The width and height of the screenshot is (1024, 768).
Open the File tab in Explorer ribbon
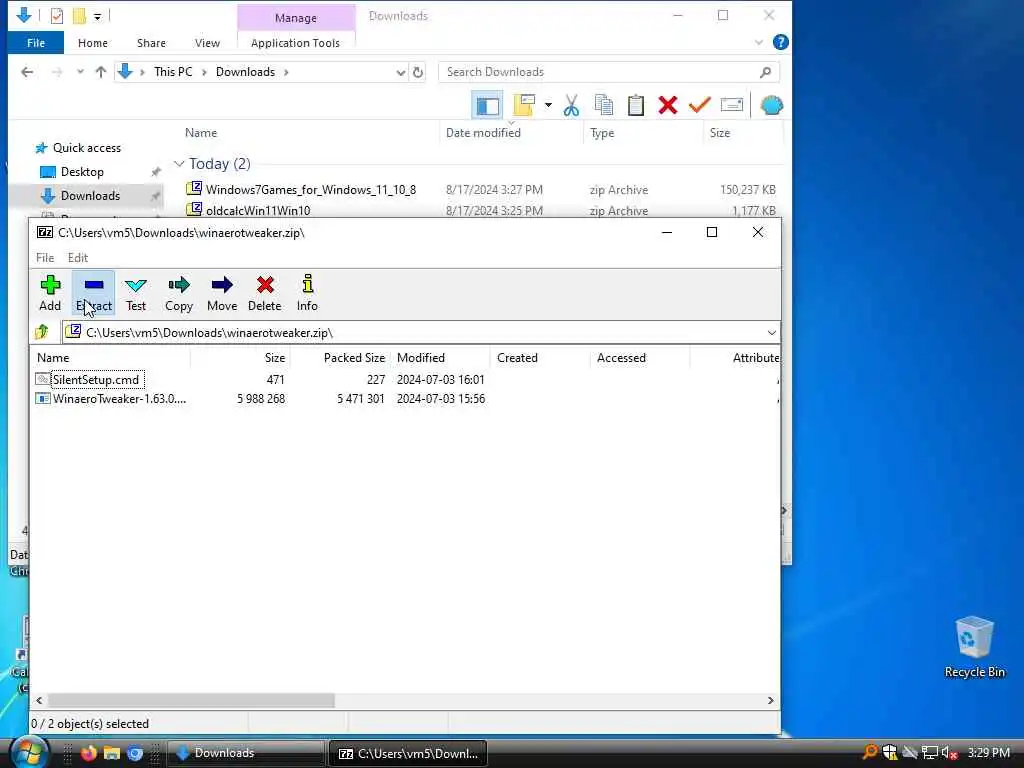tap(36, 43)
